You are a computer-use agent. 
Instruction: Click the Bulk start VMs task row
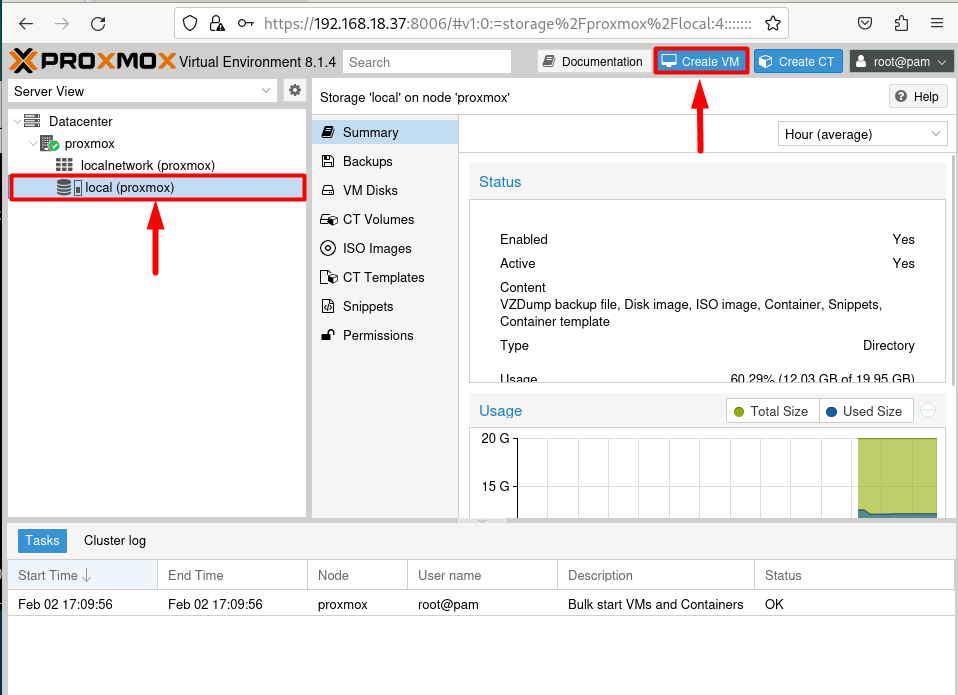(x=481, y=604)
